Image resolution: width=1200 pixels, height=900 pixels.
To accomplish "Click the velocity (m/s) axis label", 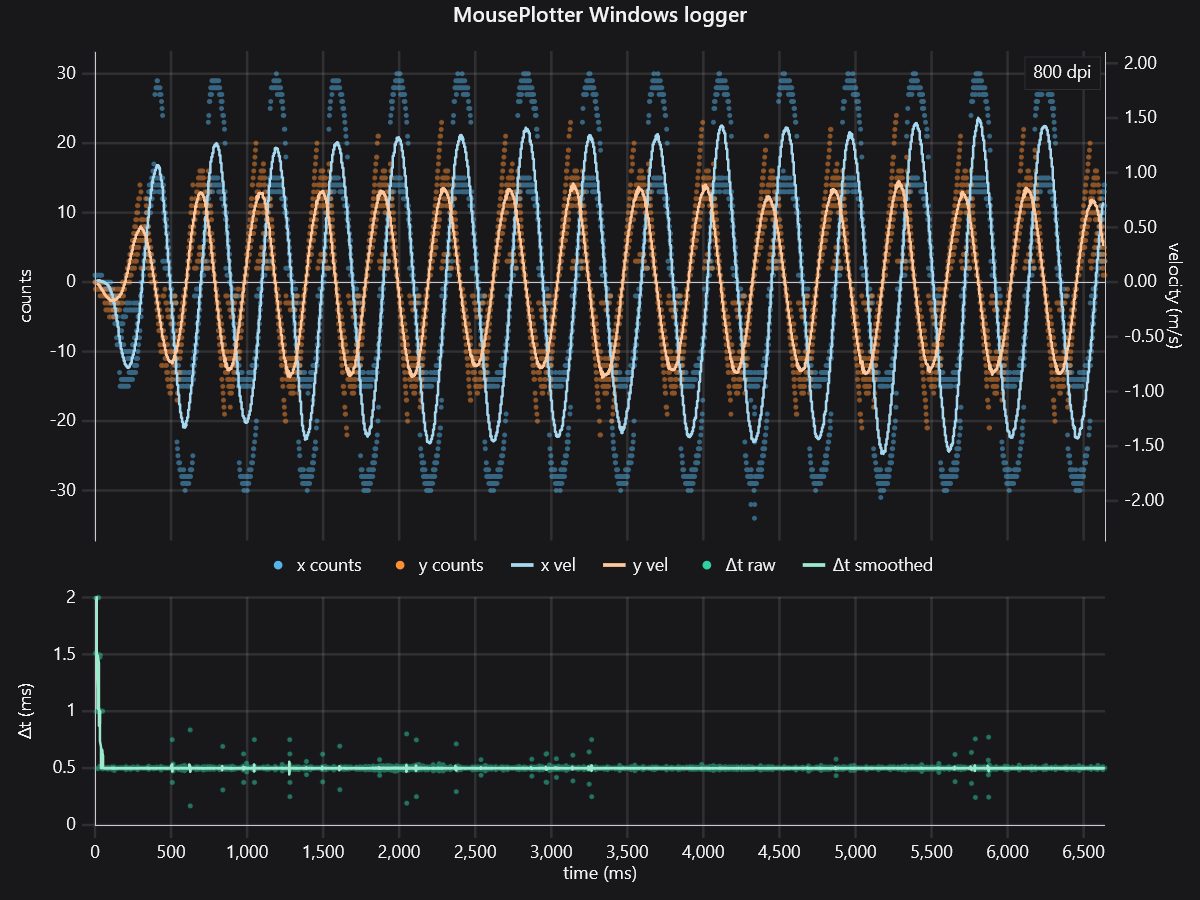I will tap(1174, 296).
